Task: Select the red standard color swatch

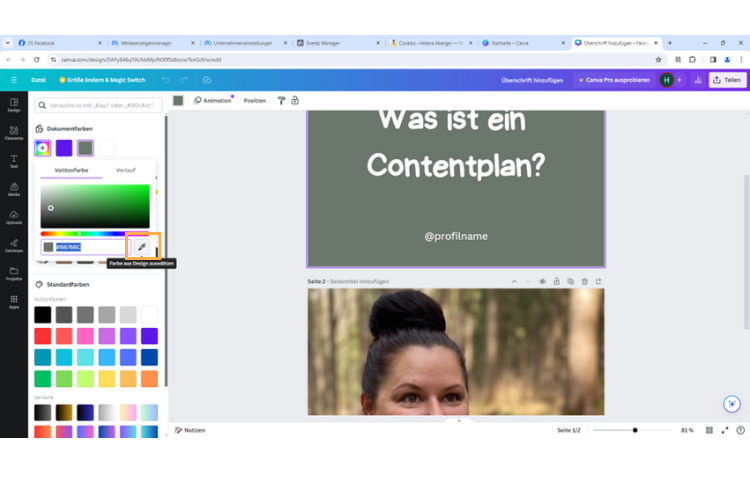Action: coord(43,336)
